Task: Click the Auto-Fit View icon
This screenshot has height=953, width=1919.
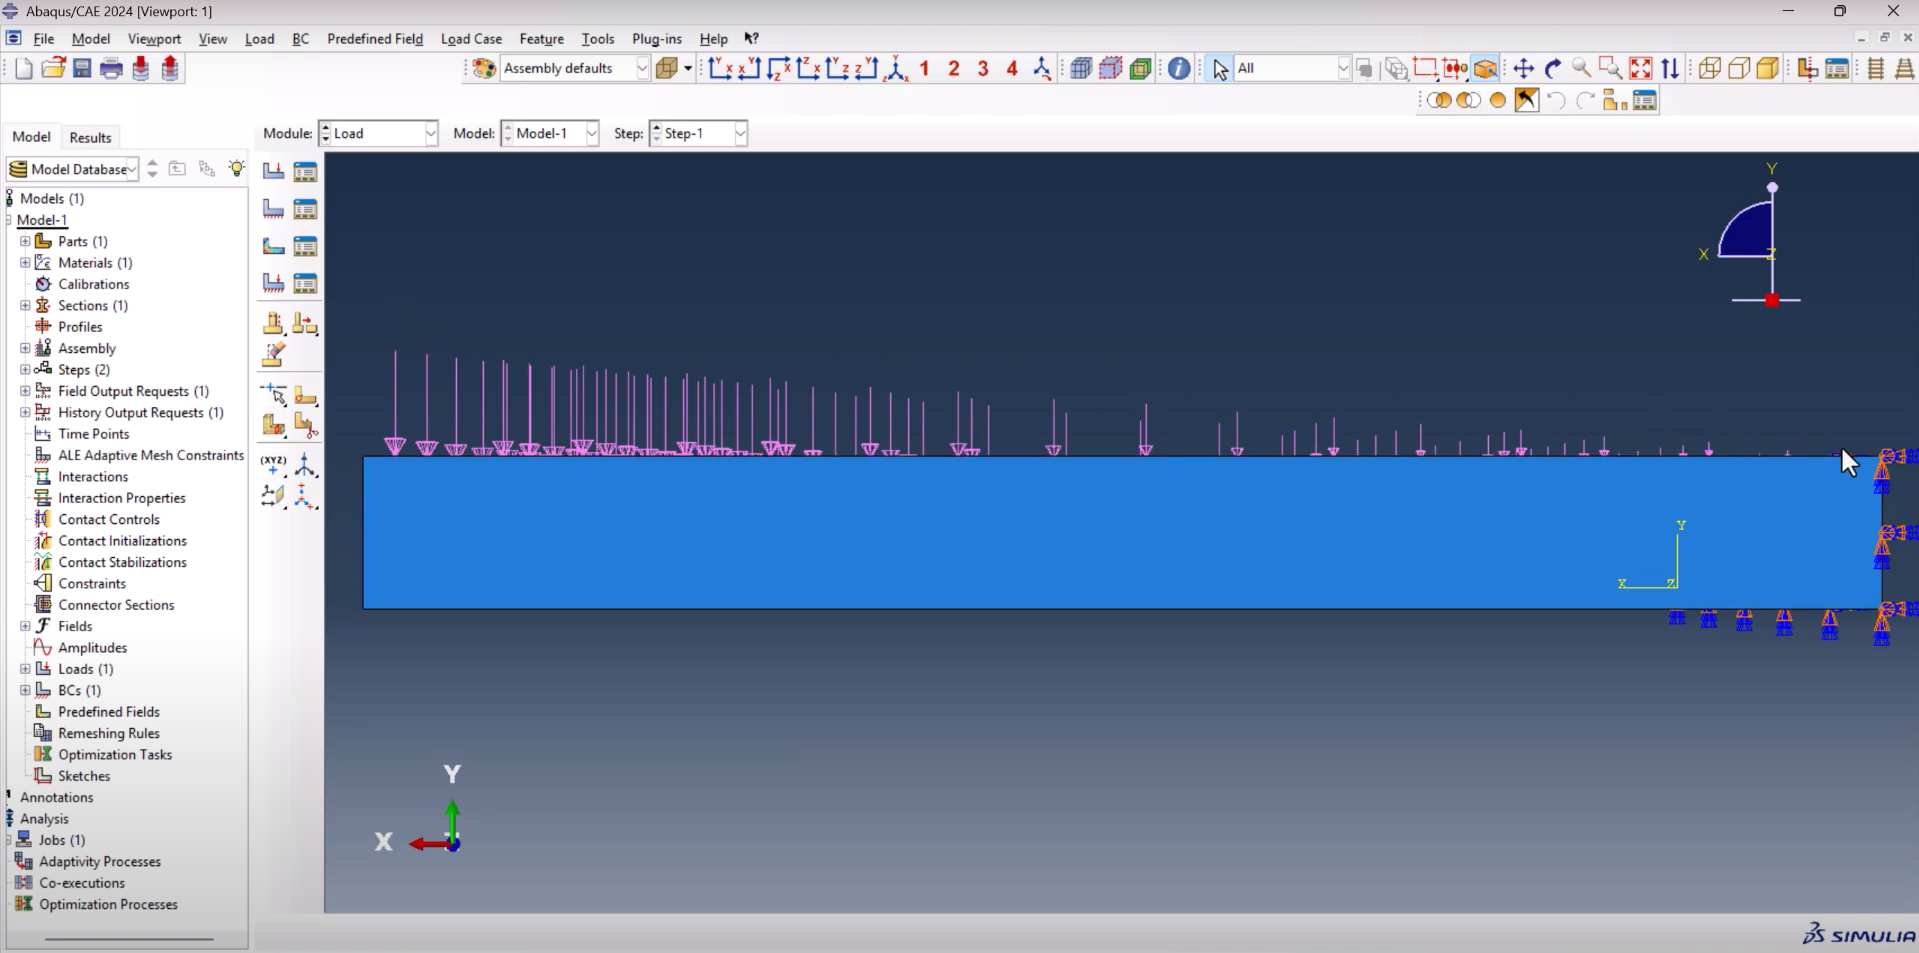Action: pos(1641,68)
